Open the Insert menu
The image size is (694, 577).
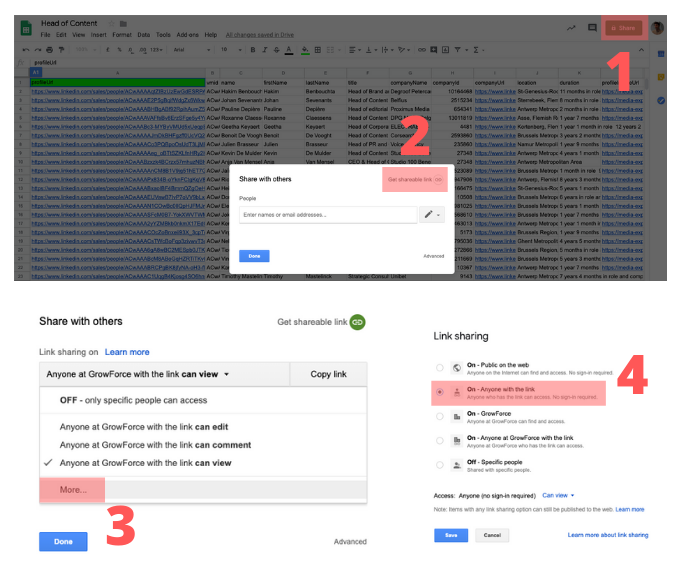click(98, 35)
